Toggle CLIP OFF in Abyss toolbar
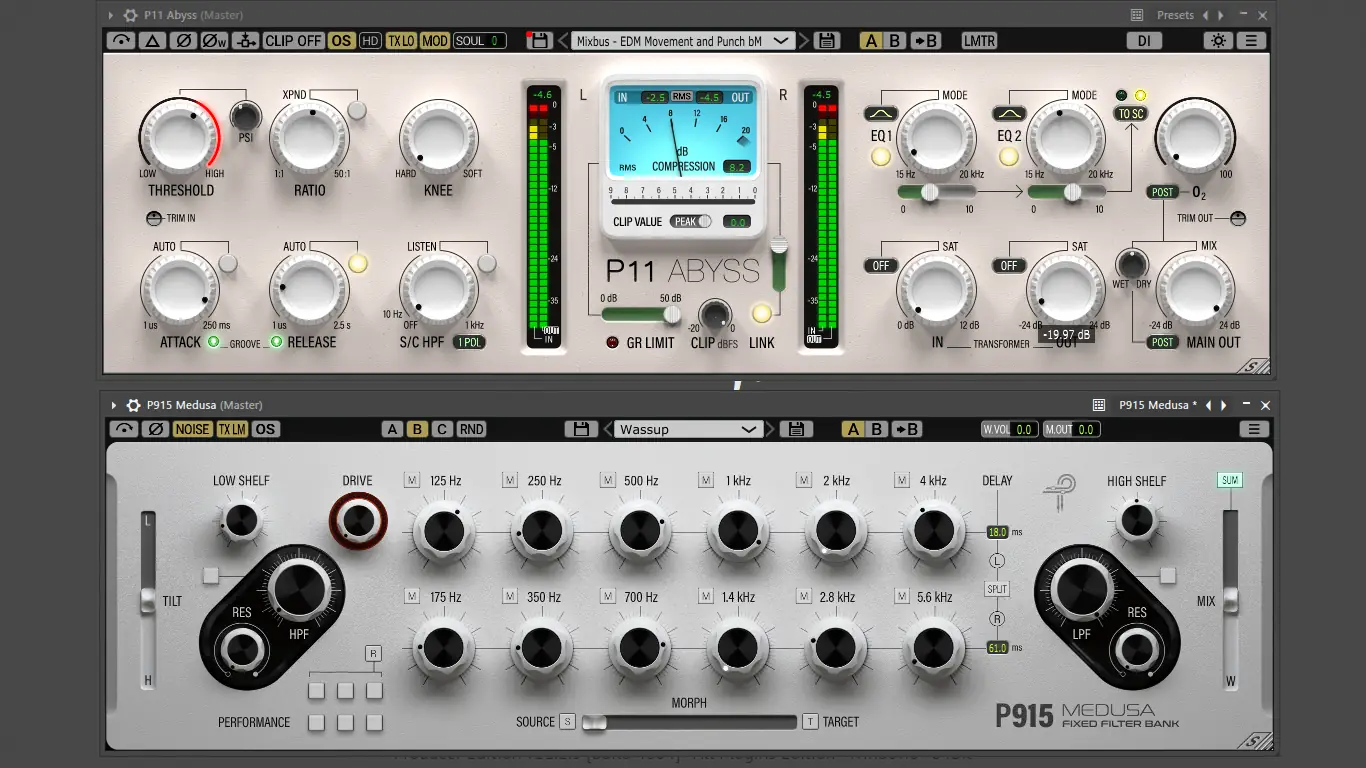The height and width of the screenshot is (768, 1366). [294, 41]
